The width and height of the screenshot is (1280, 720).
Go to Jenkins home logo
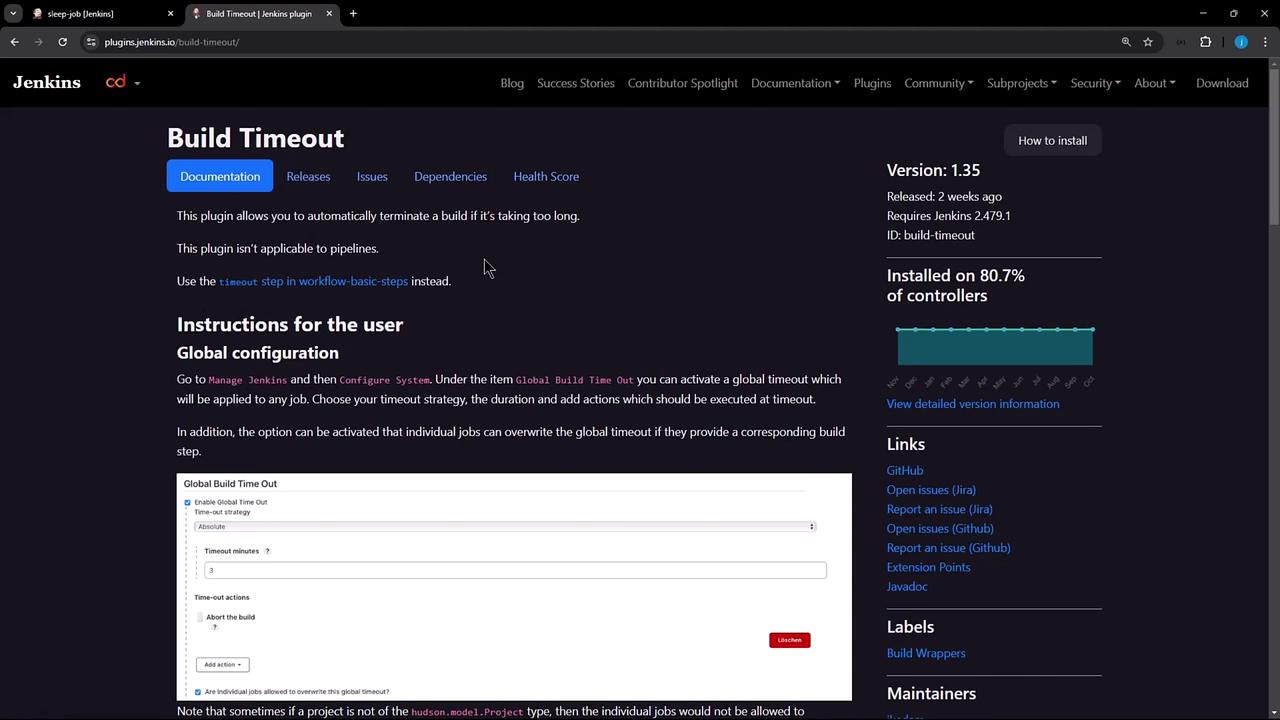point(47,83)
